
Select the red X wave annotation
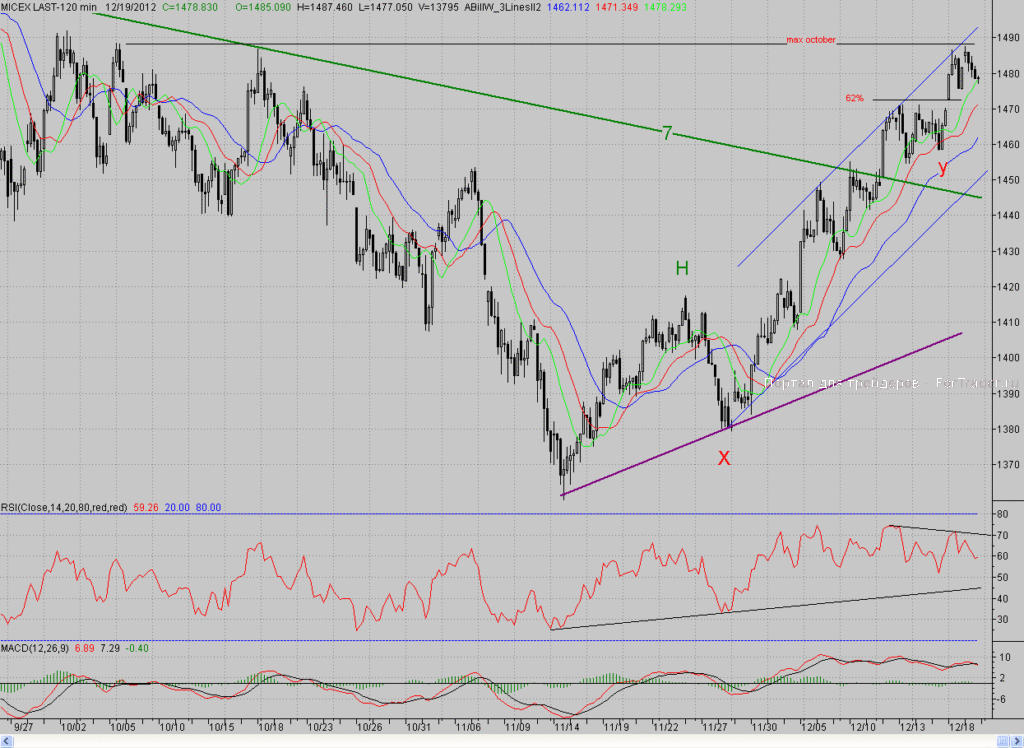[x=724, y=458]
